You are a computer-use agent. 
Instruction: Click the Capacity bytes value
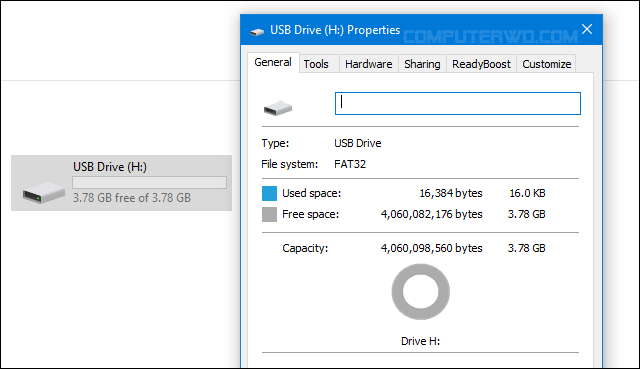[x=431, y=248]
